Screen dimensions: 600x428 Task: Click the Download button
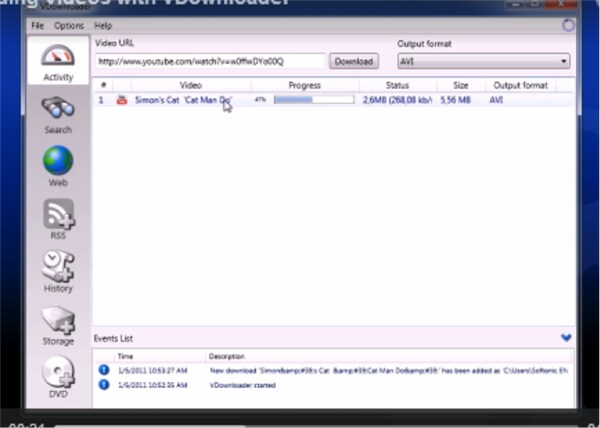354,61
